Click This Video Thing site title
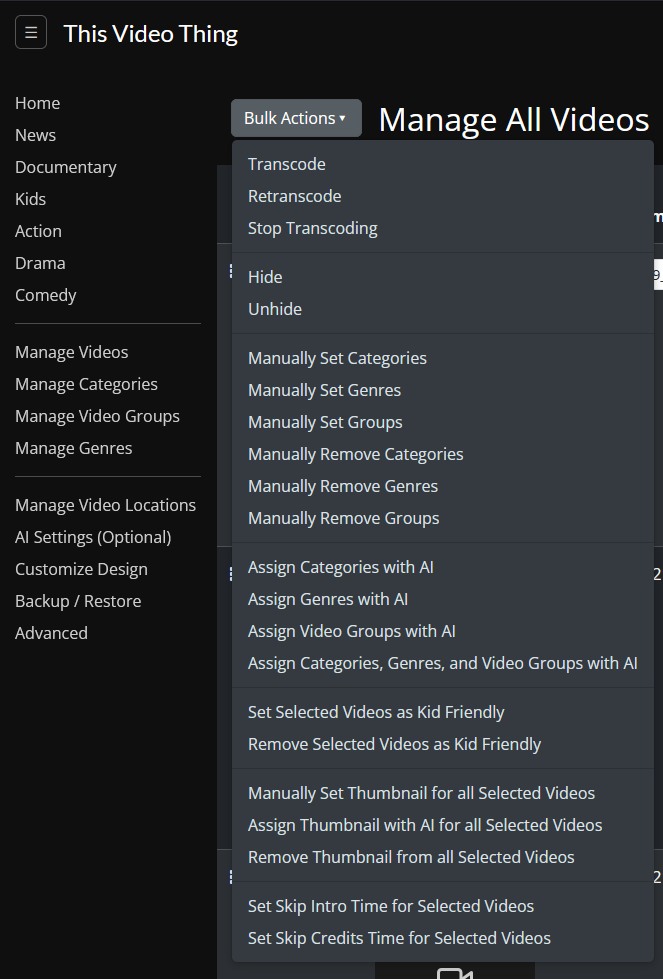Screen dimensions: 663x979 click(150, 34)
